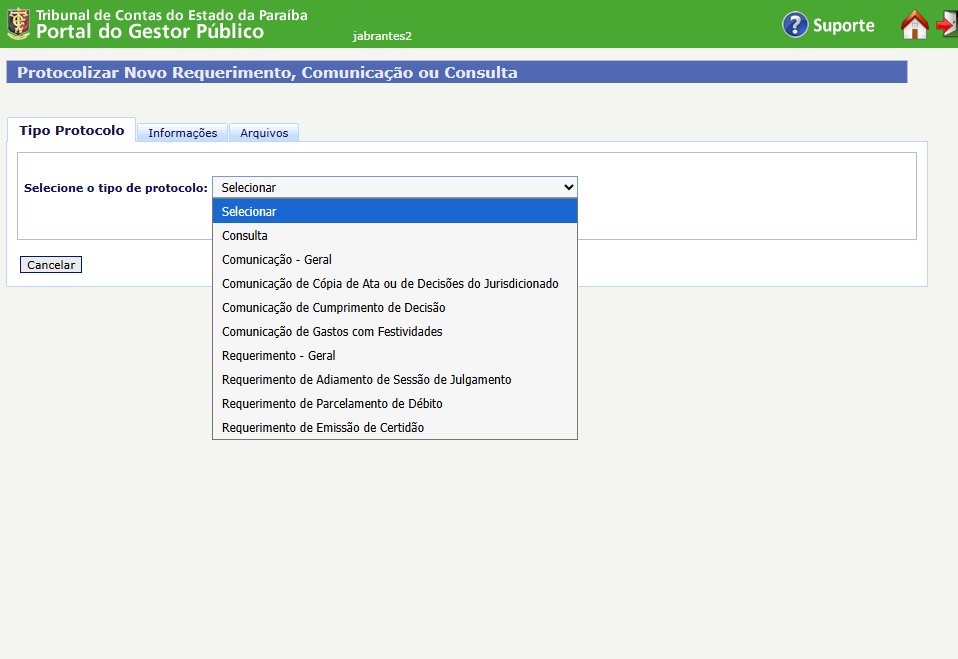Switch to the Informações tab
Image resolution: width=958 pixels, height=659 pixels.
tap(183, 133)
